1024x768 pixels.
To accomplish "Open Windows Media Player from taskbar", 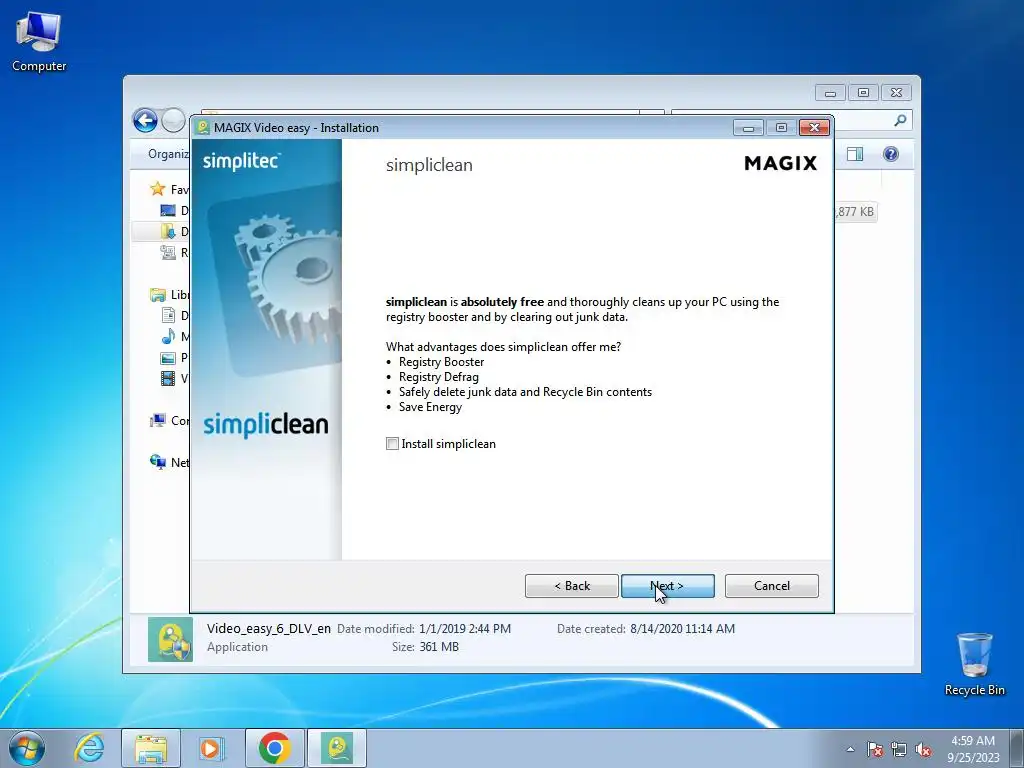I will point(212,748).
